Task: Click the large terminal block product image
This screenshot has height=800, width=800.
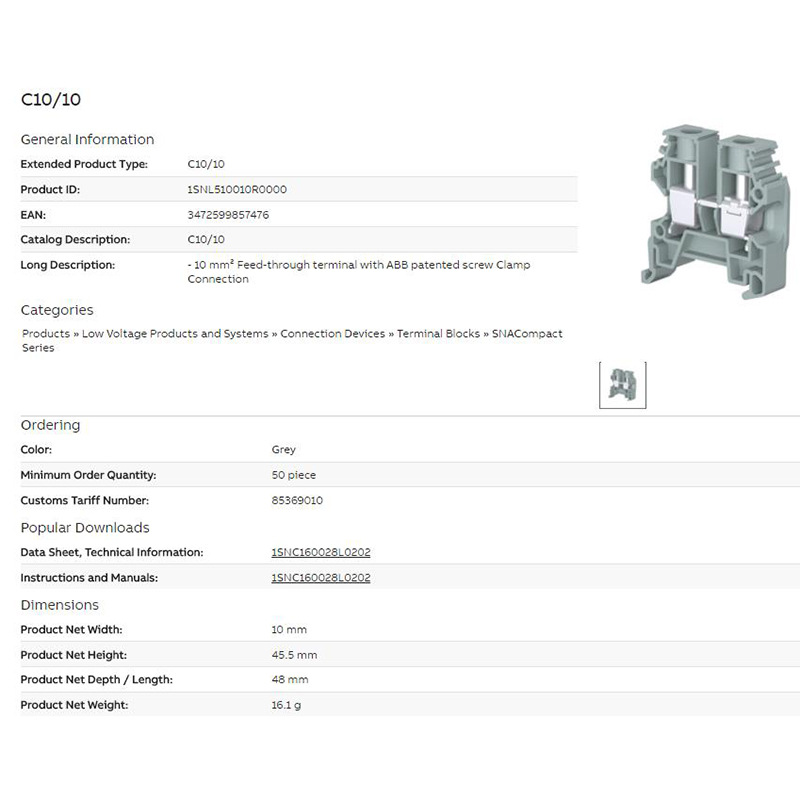Action: (716, 211)
